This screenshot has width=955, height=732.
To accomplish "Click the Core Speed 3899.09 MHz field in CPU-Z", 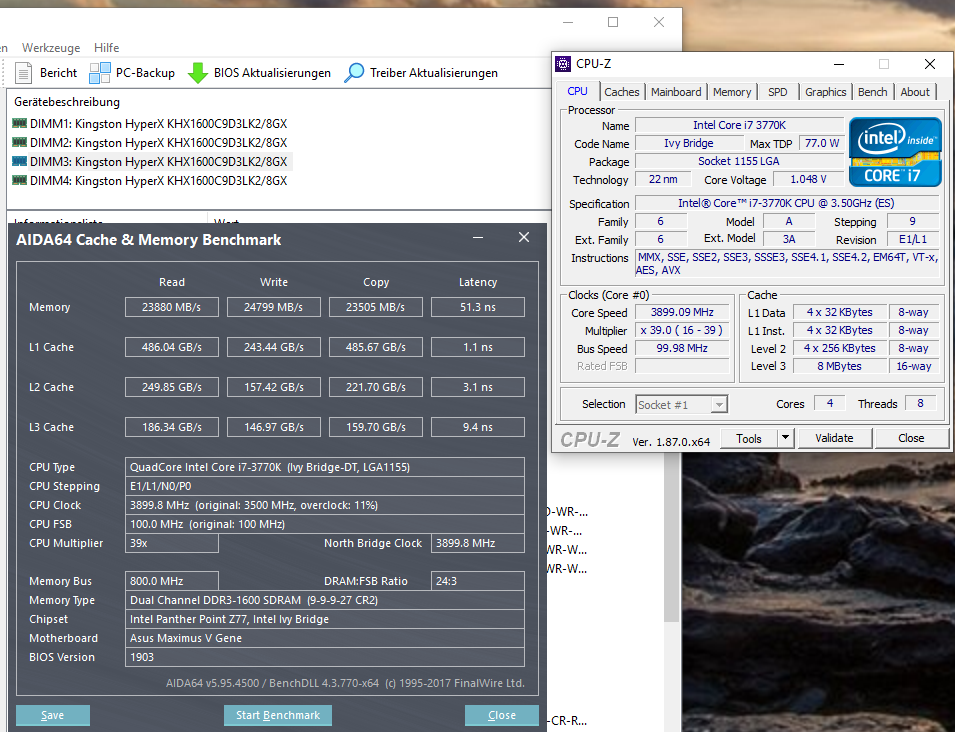I will coord(682,312).
